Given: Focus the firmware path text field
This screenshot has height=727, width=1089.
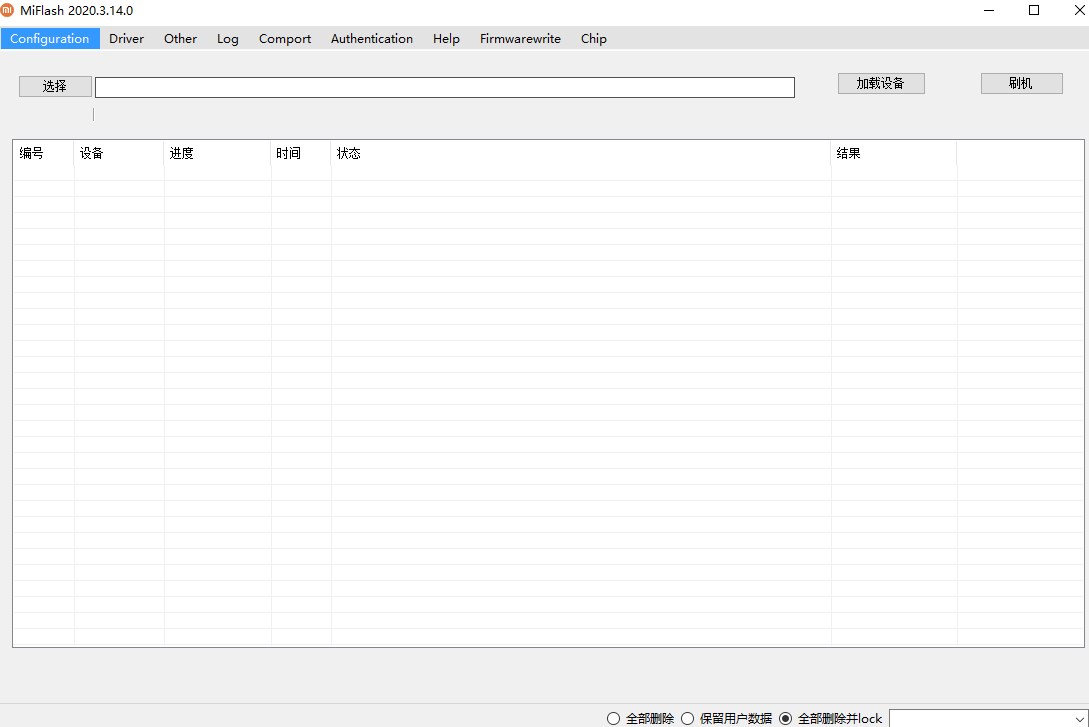Looking at the screenshot, I should tap(444, 88).
